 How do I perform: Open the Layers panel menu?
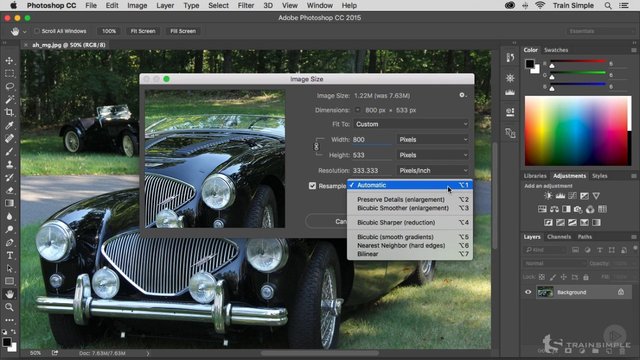pos(633,237)
